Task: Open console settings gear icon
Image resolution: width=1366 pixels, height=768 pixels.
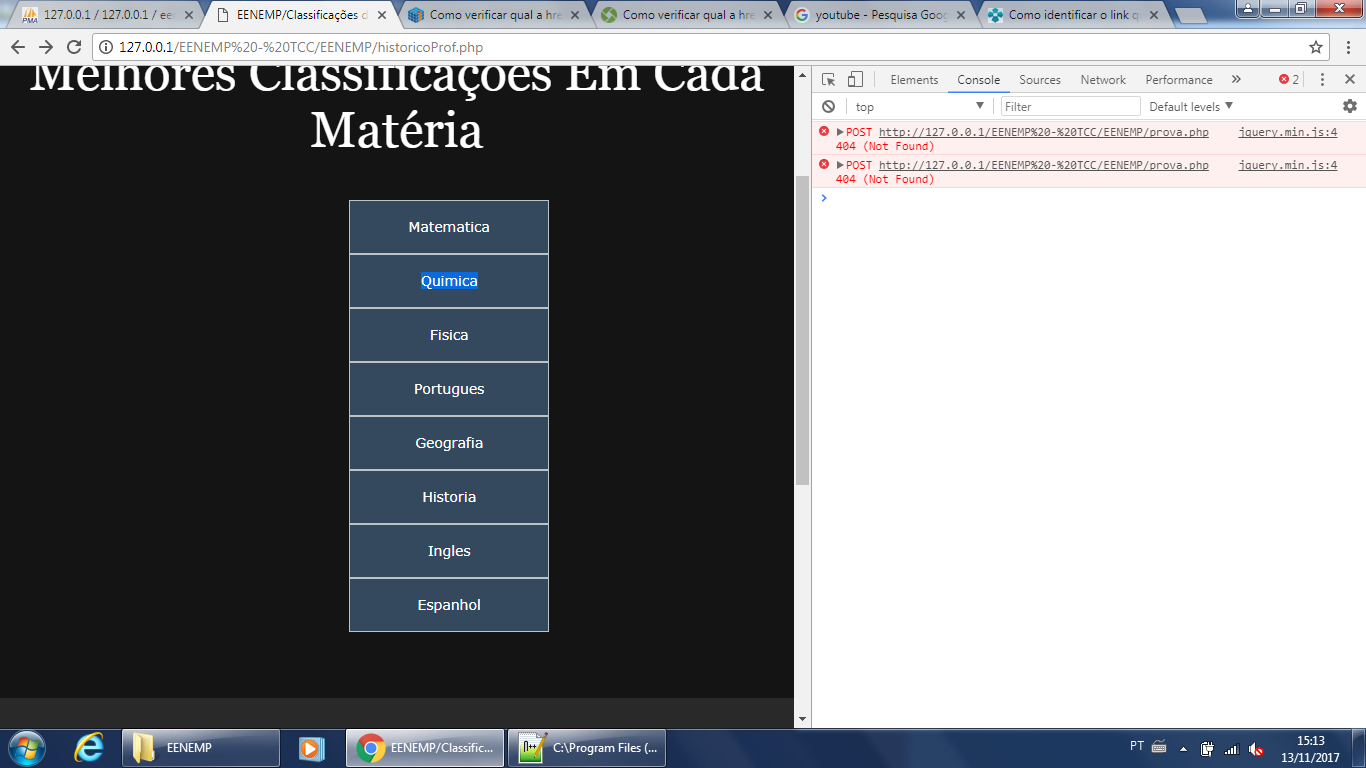Action: click(1349, 106)
